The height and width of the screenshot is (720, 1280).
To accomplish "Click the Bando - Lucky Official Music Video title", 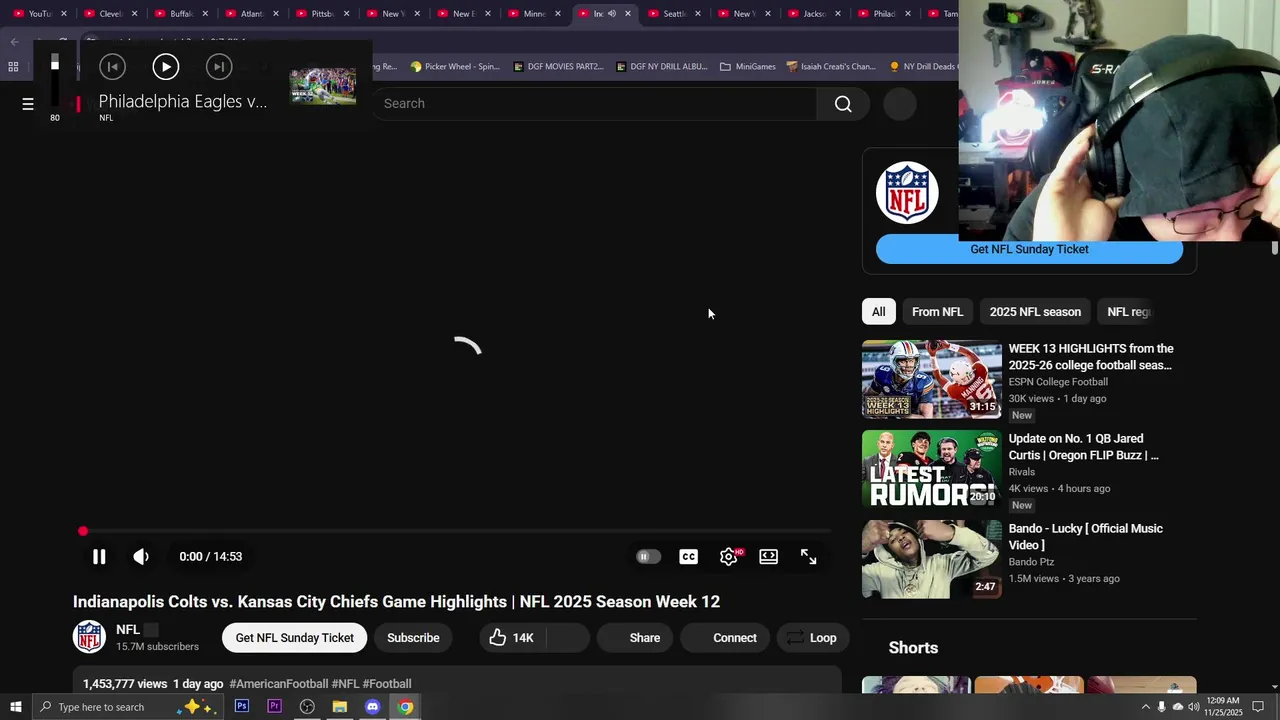I will 1085,537.
